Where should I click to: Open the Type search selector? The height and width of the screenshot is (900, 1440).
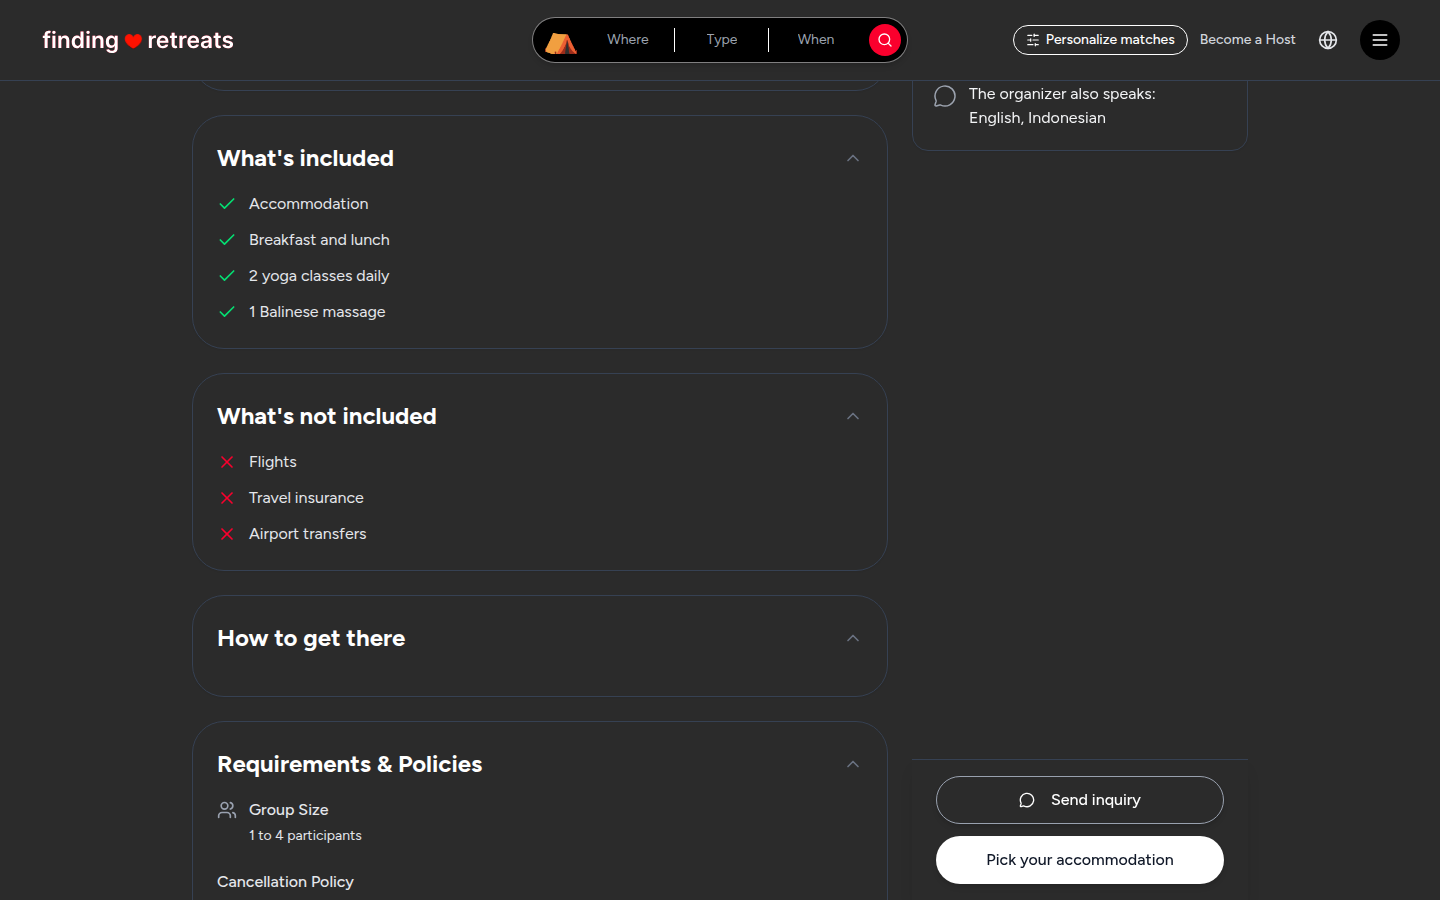(722, 40)
